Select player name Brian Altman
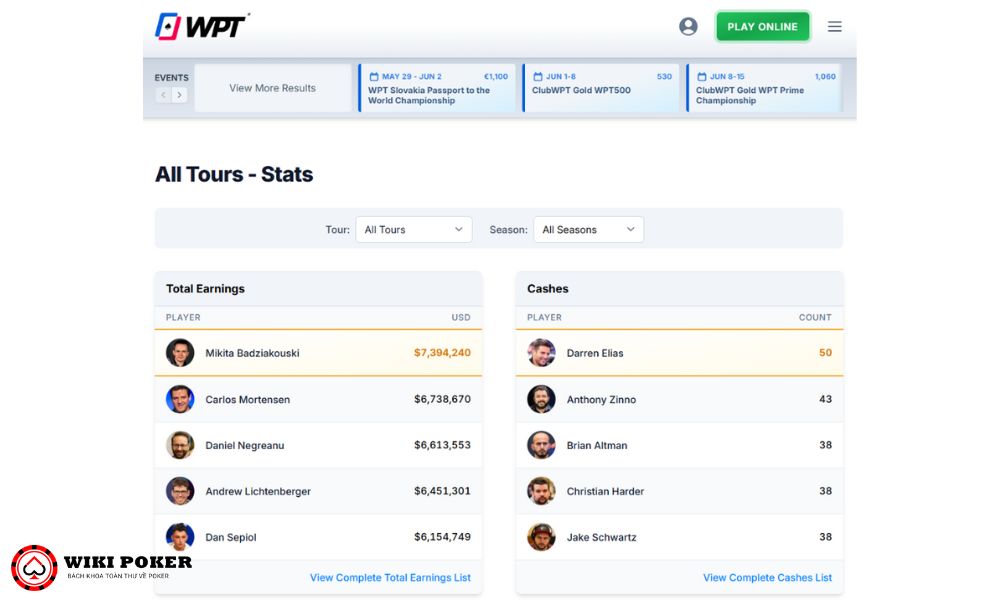 click(597, 446)
